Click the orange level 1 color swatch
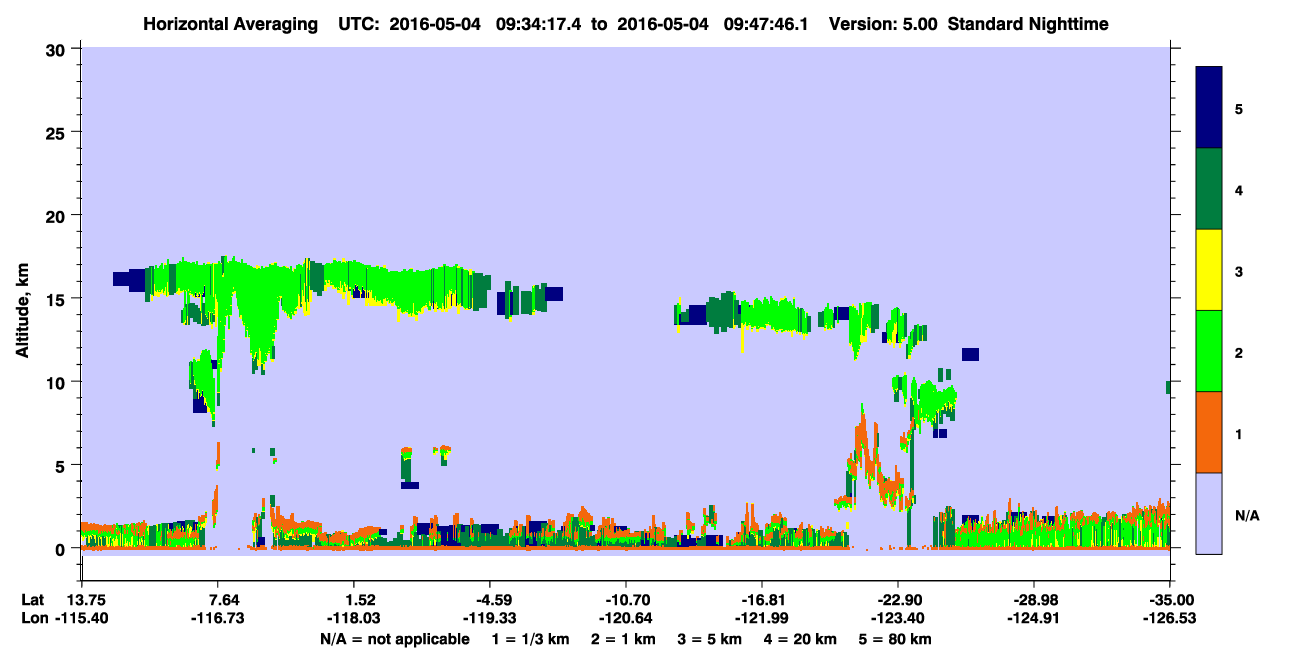 coord(1209,432)
